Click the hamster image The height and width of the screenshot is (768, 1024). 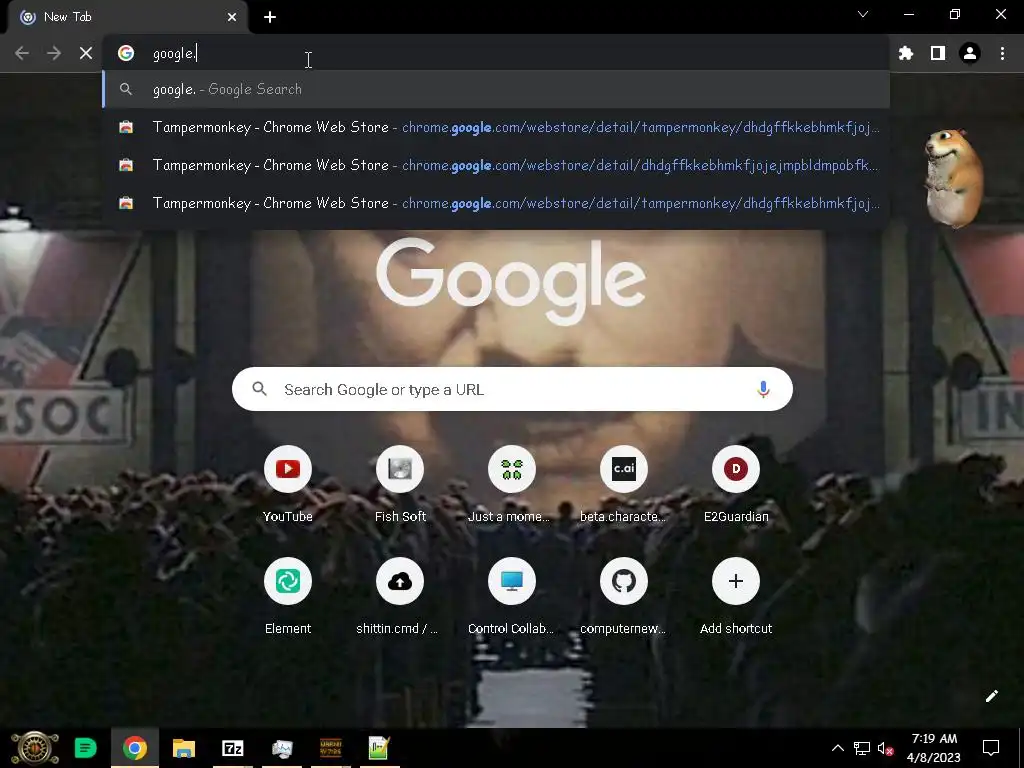tap(953, 178)
